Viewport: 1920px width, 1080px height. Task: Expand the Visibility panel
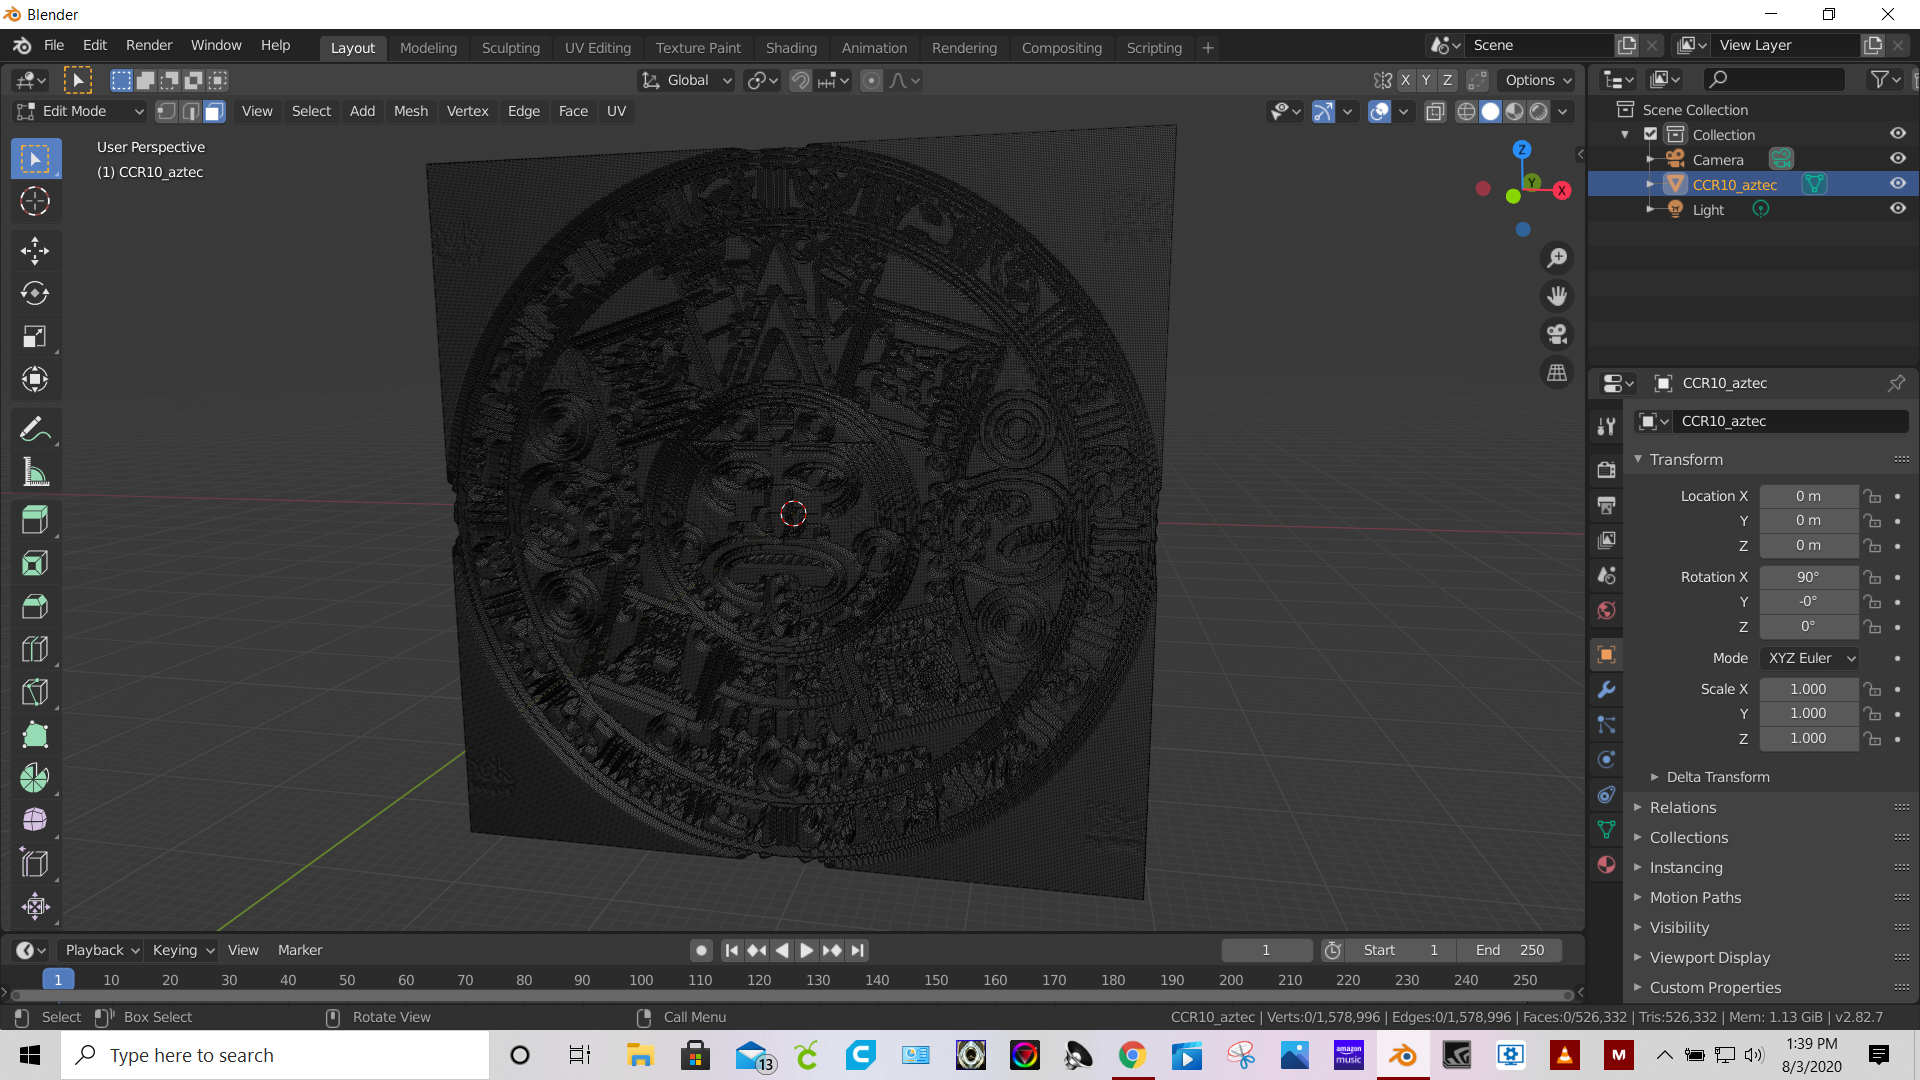(1680, 928)
